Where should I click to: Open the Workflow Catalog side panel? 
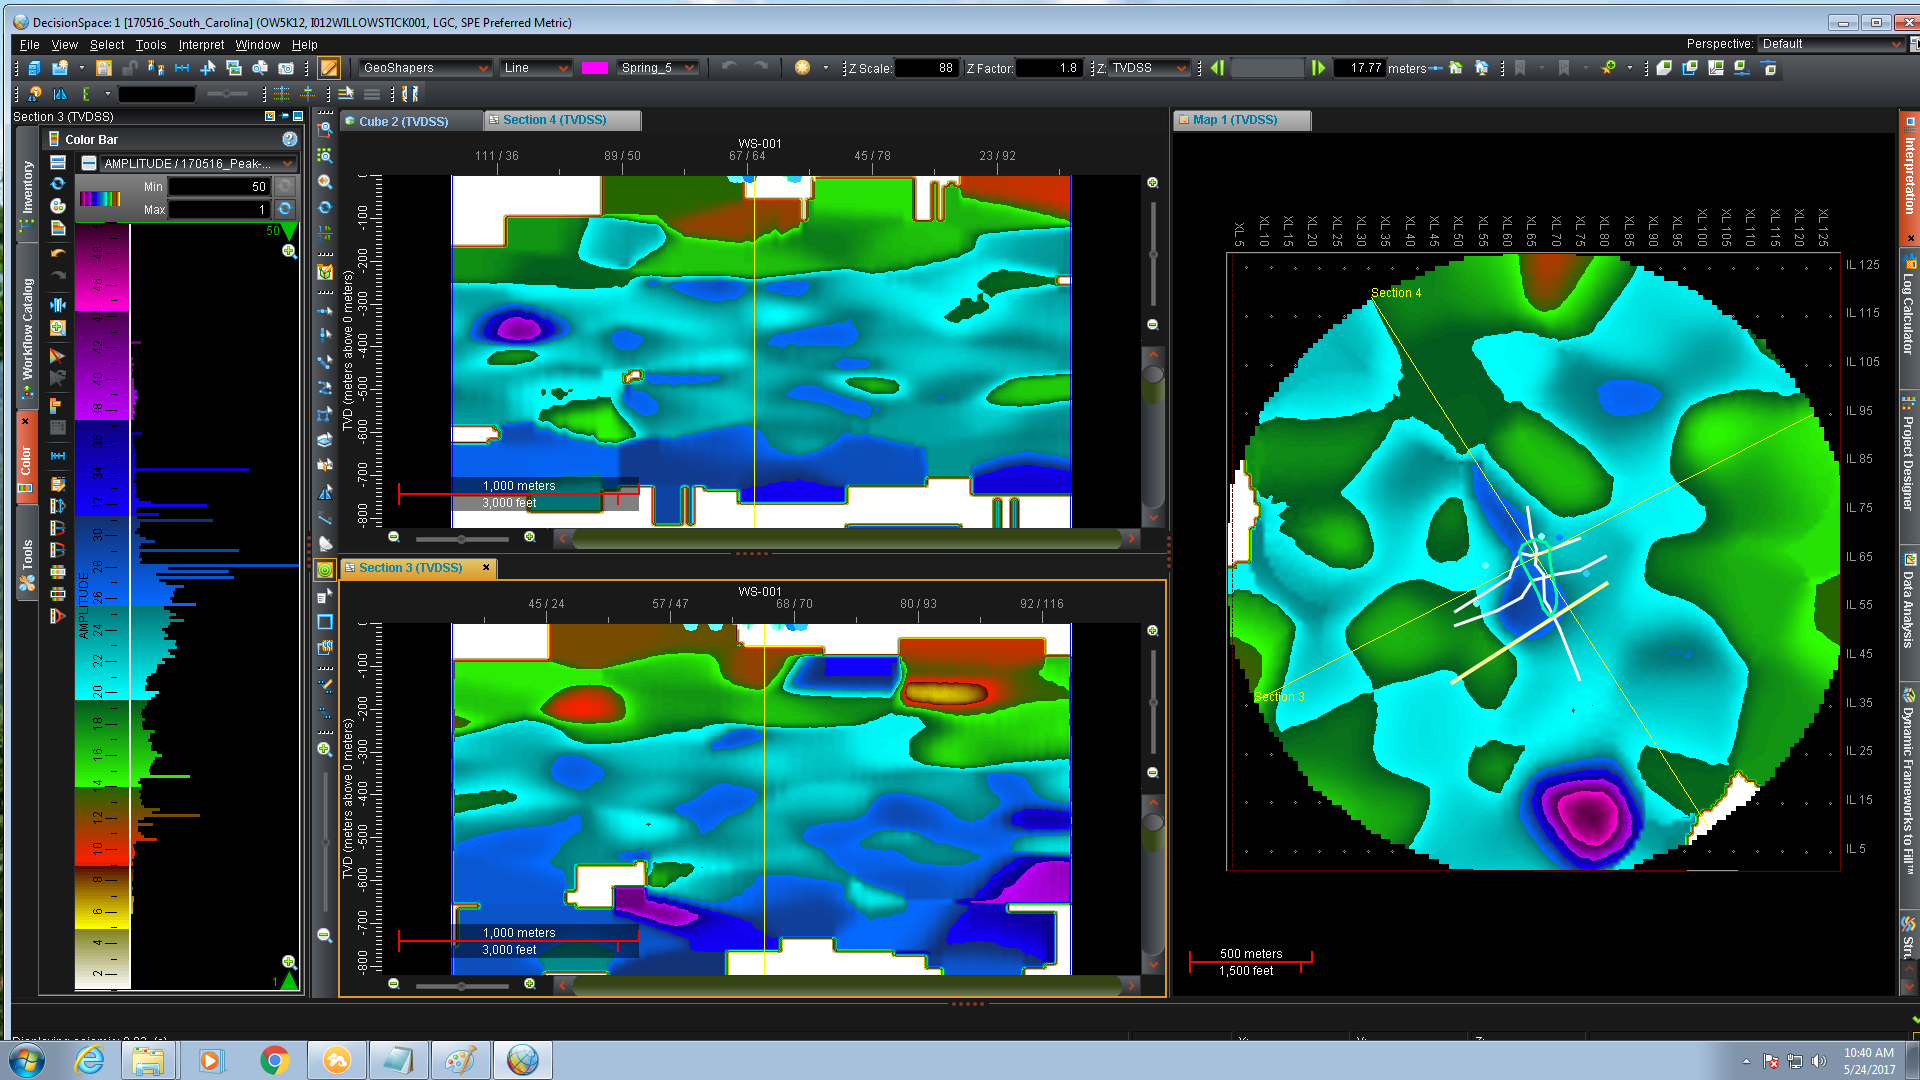coord(27,328)
